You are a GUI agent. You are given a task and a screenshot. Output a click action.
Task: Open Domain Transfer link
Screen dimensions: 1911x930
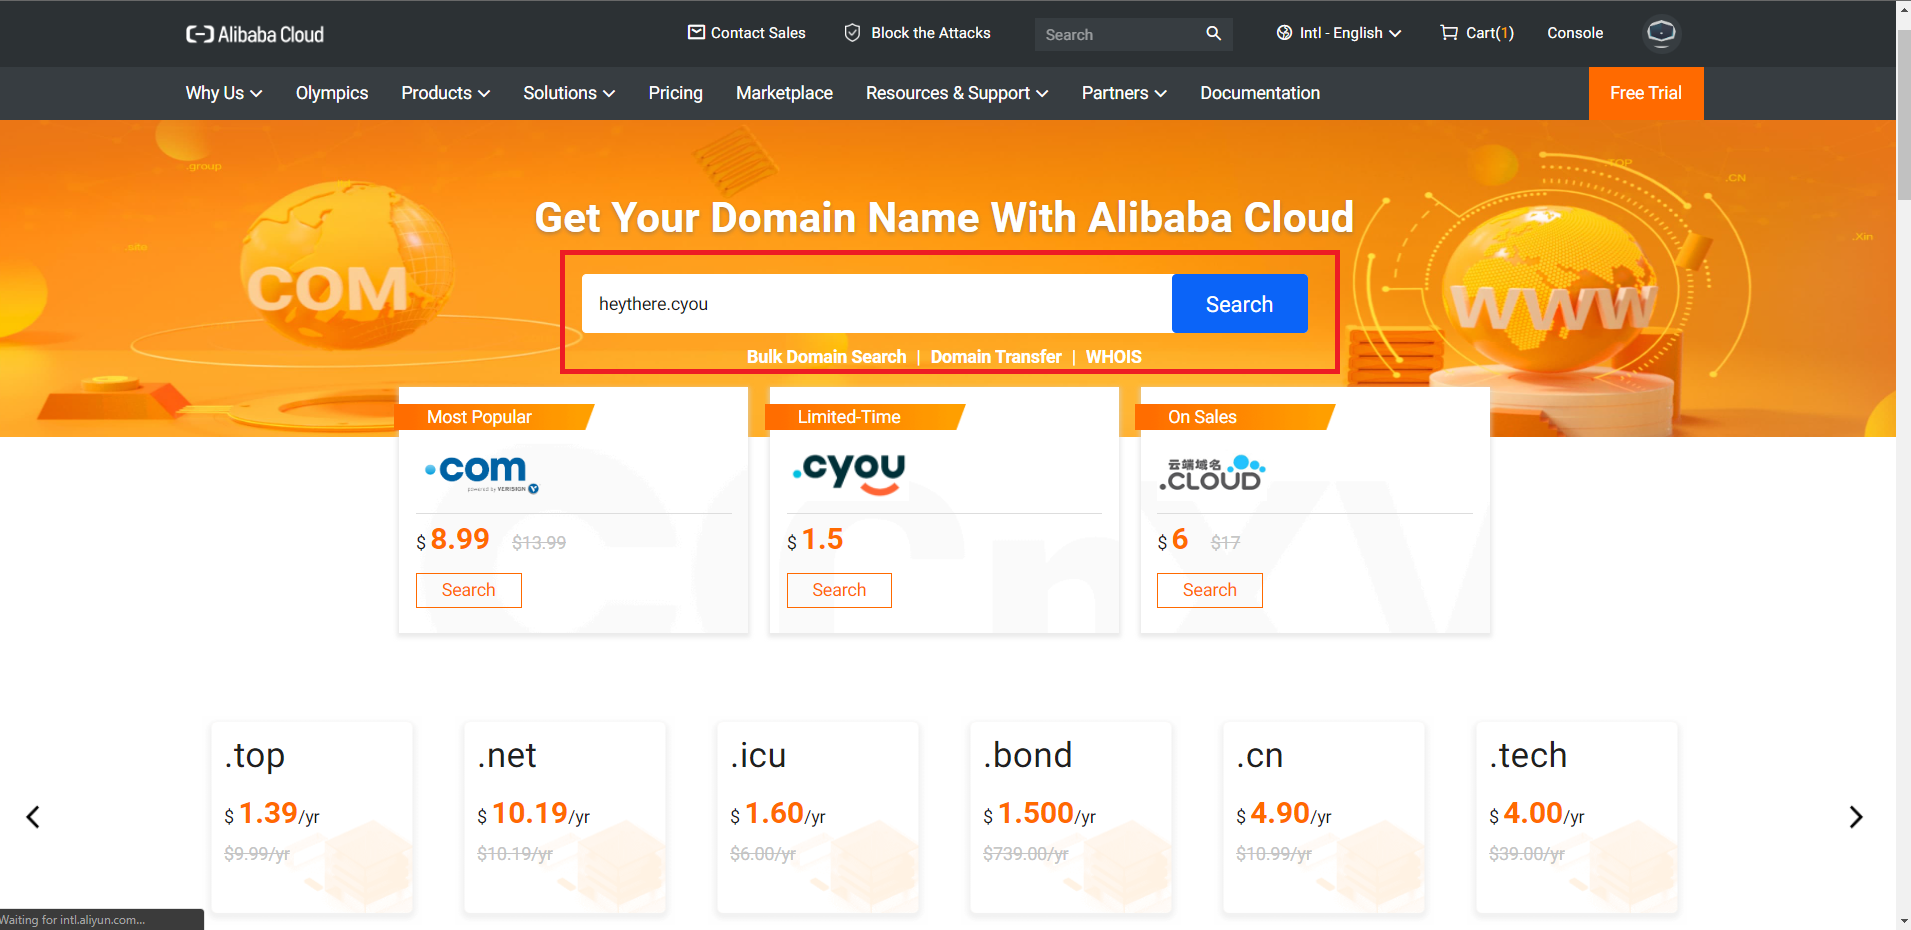(x=996, y=357)
